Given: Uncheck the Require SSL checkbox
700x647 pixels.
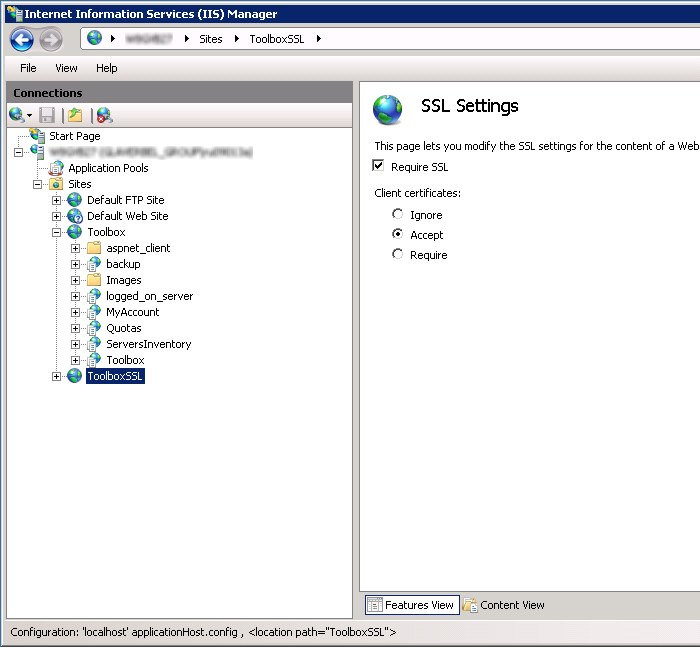Looking at the screenshot, I should 379,166.
